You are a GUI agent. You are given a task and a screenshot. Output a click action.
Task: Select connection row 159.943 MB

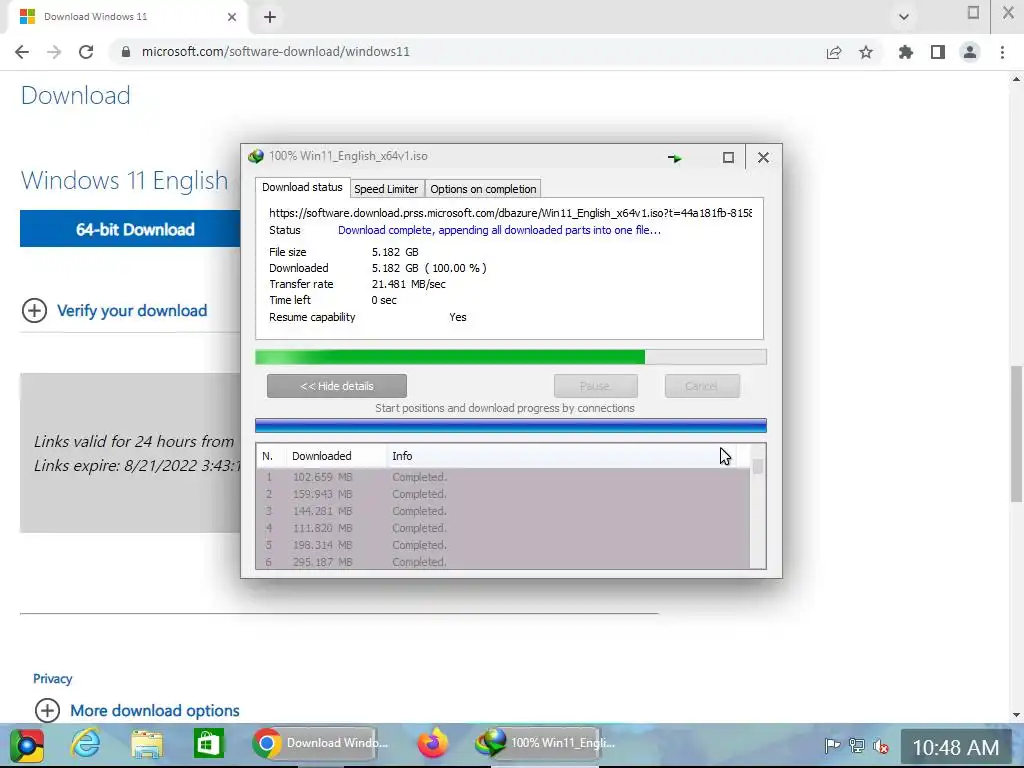tap(503, 494)
